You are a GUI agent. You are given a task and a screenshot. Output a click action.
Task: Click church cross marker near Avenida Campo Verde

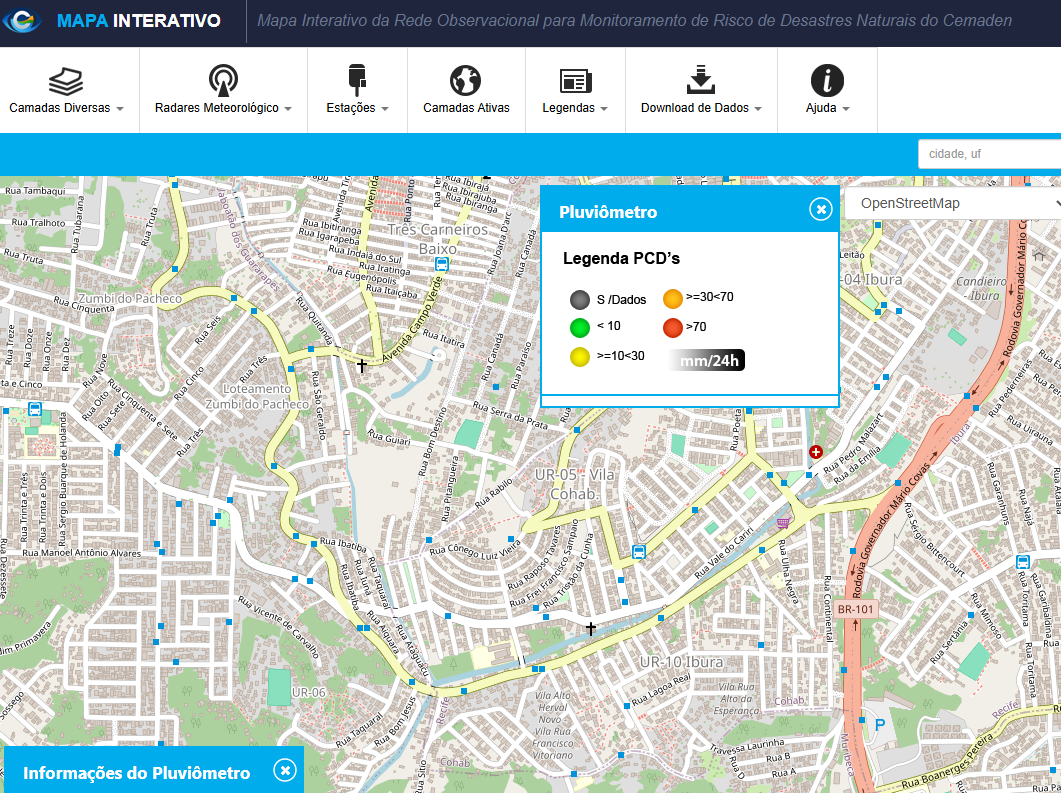[x=362, y=366]
